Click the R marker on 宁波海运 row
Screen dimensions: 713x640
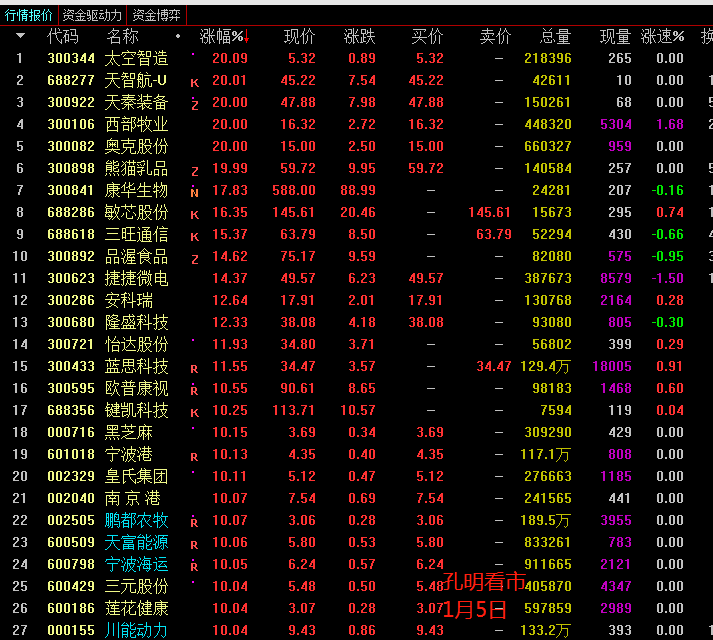click(194, 566)
